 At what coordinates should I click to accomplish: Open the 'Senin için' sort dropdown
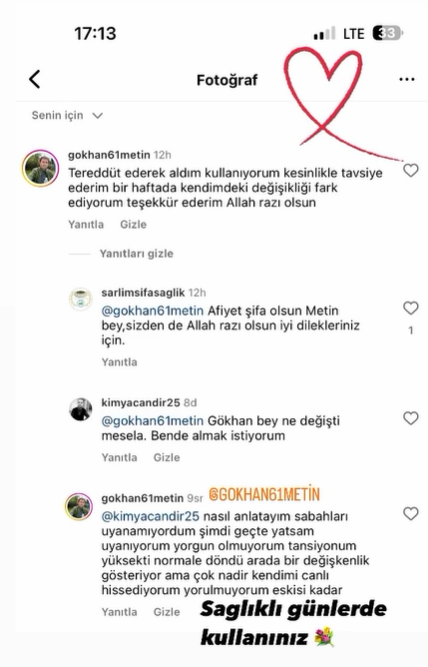click(x=67, y=115)
